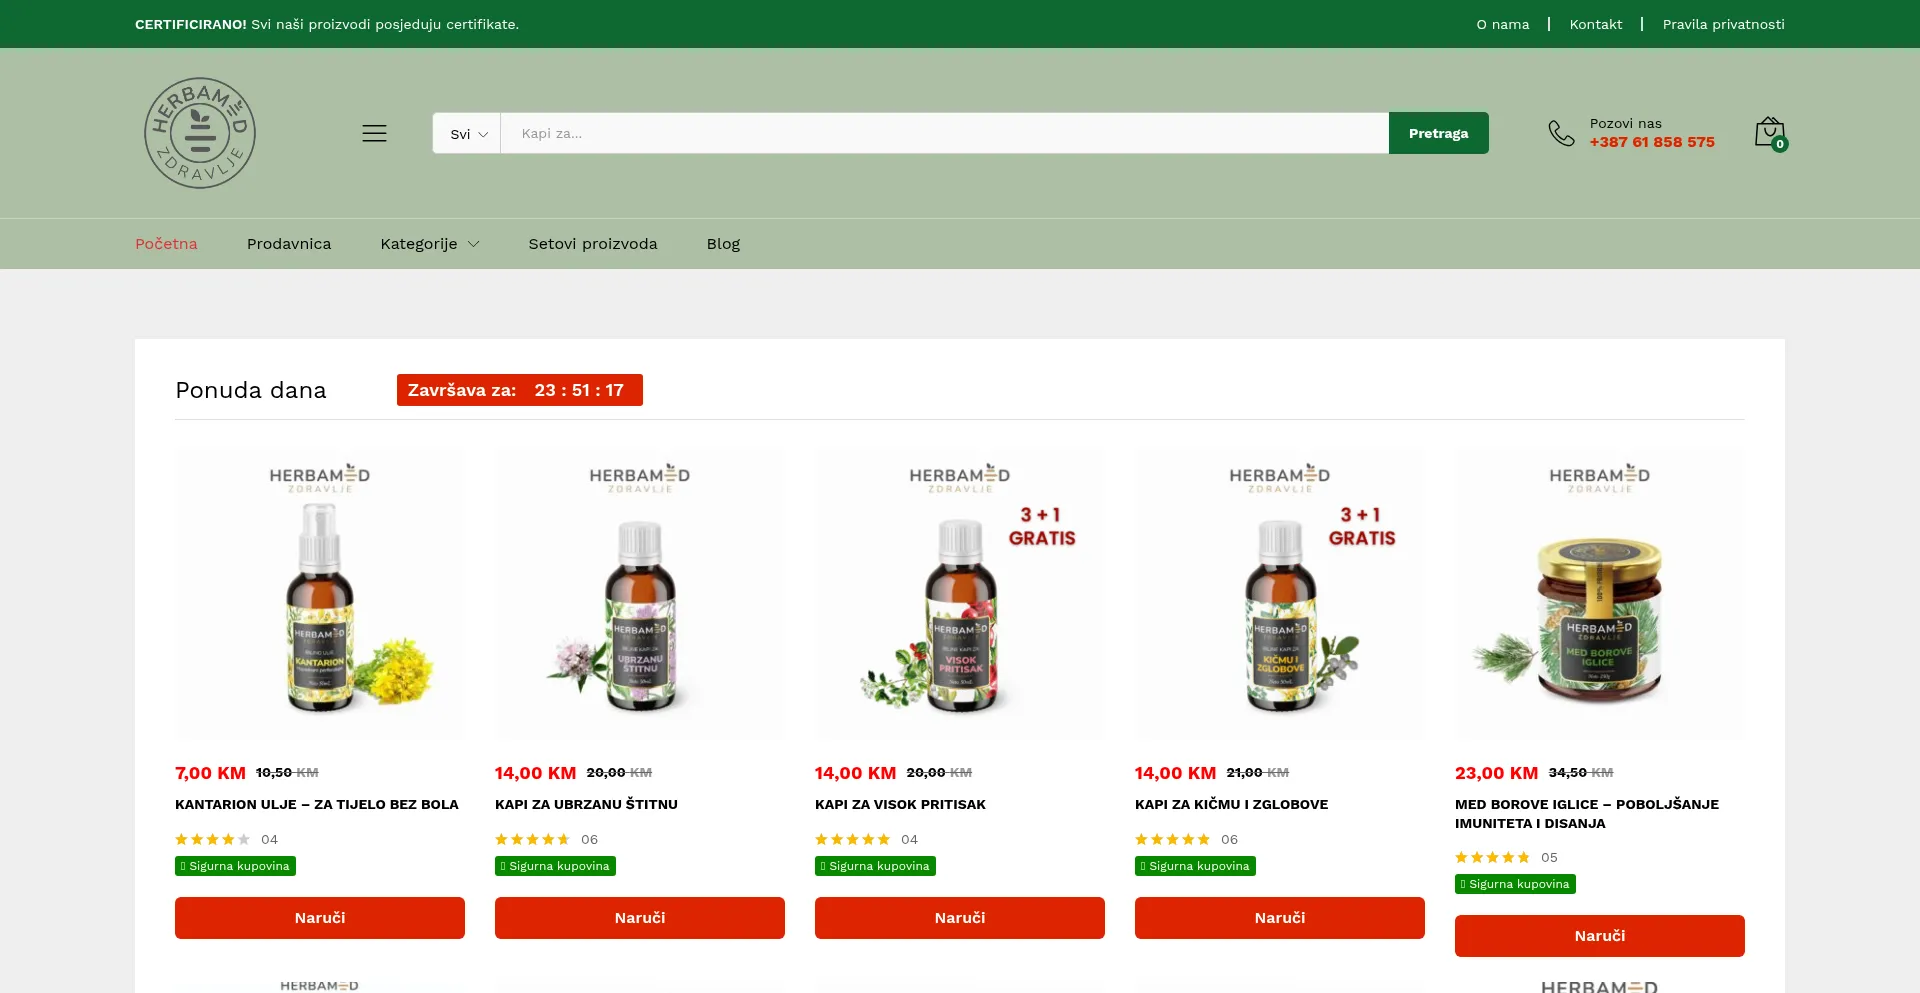
Task: Open the Med borove iglice product image
Action: pyautogui.click(x=1599, y=592)
